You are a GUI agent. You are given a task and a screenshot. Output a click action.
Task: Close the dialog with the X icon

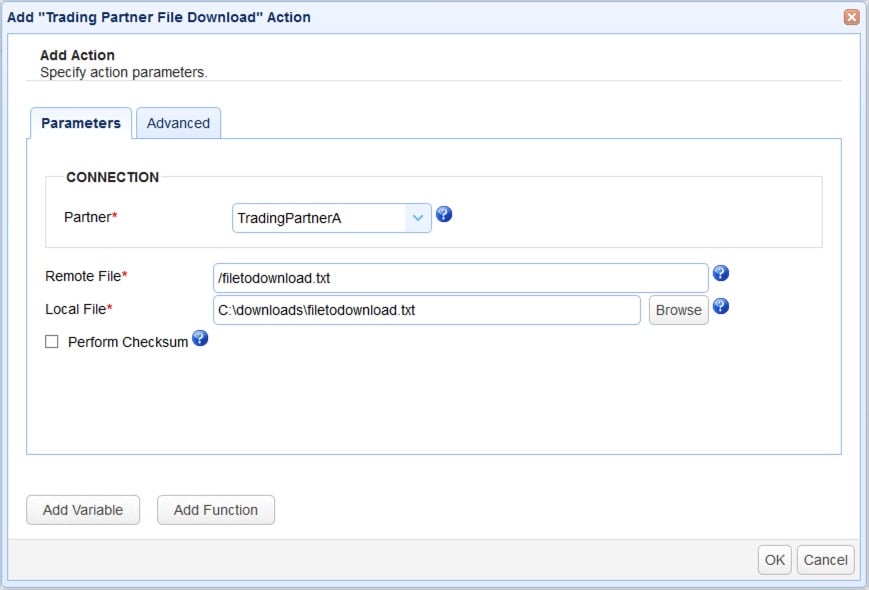[851, 17]
